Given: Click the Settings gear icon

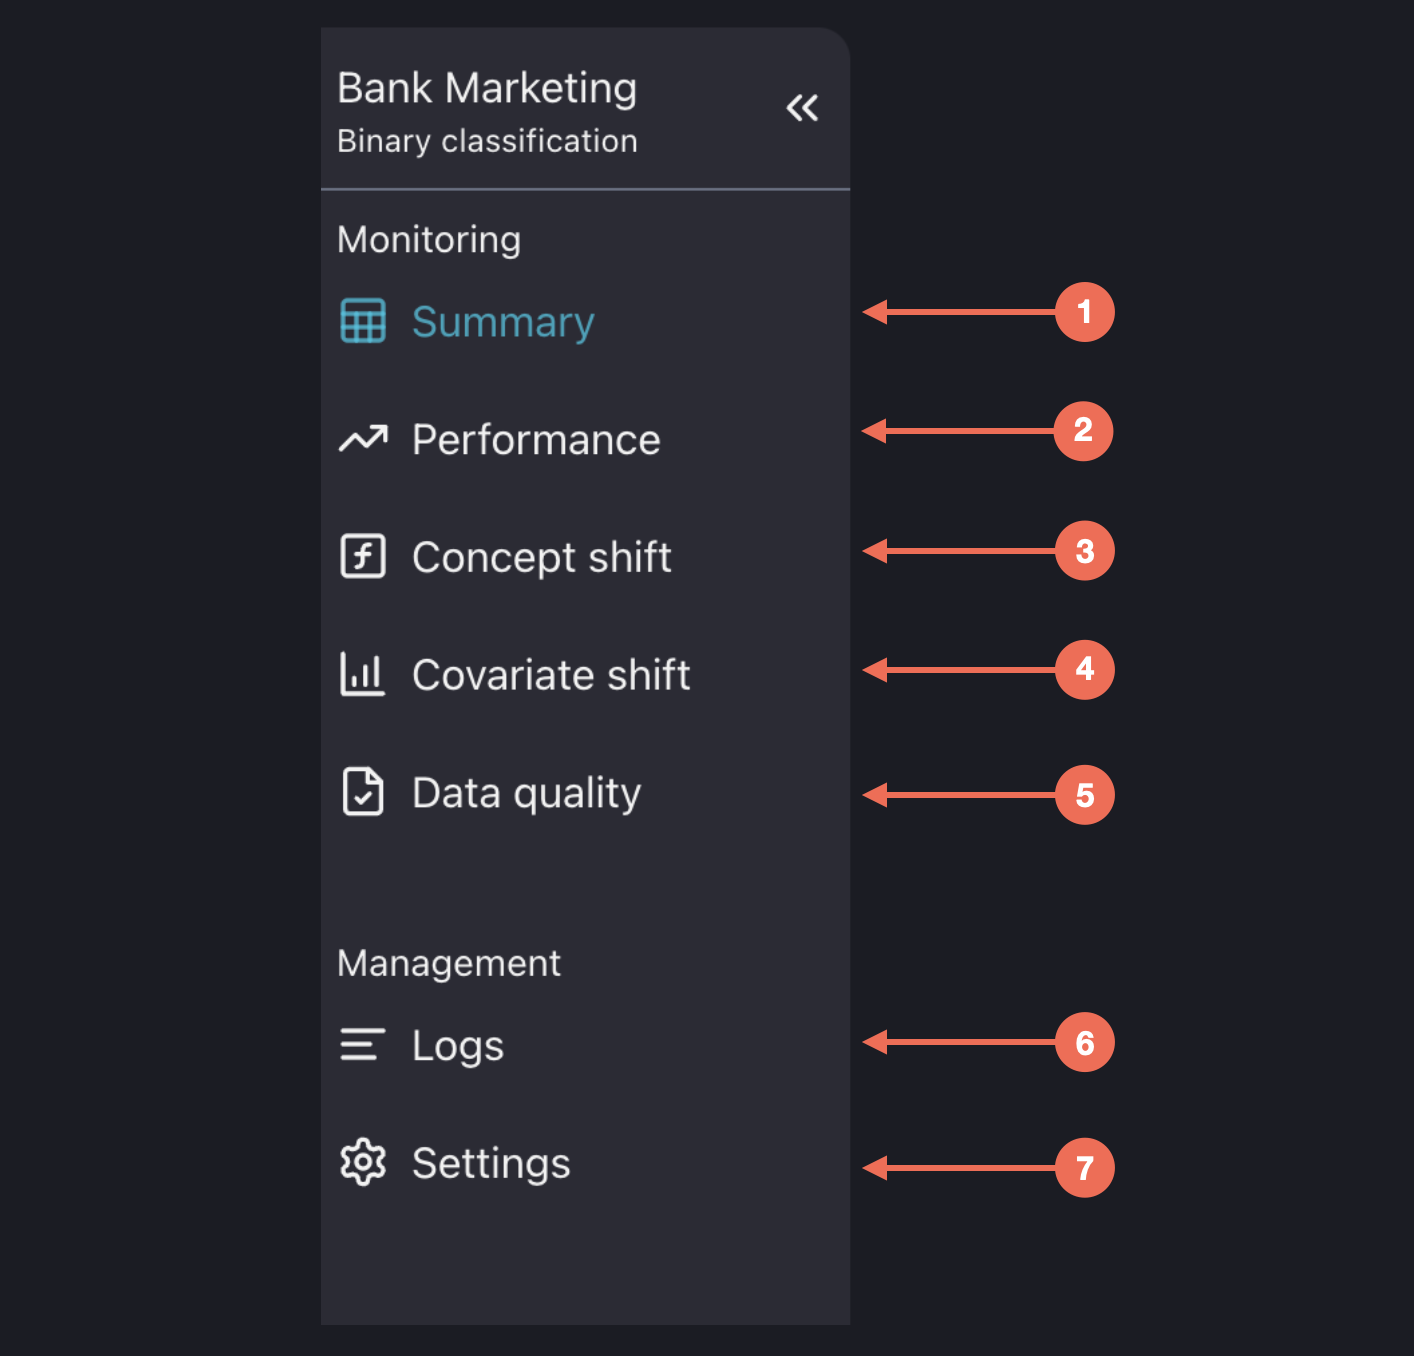Looking at the screenshot, I should click(362, 1163).
